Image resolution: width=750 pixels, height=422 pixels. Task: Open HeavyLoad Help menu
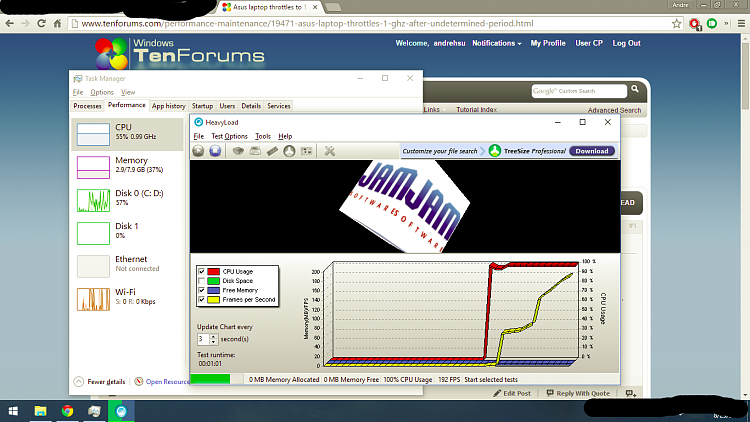[285, 136]
